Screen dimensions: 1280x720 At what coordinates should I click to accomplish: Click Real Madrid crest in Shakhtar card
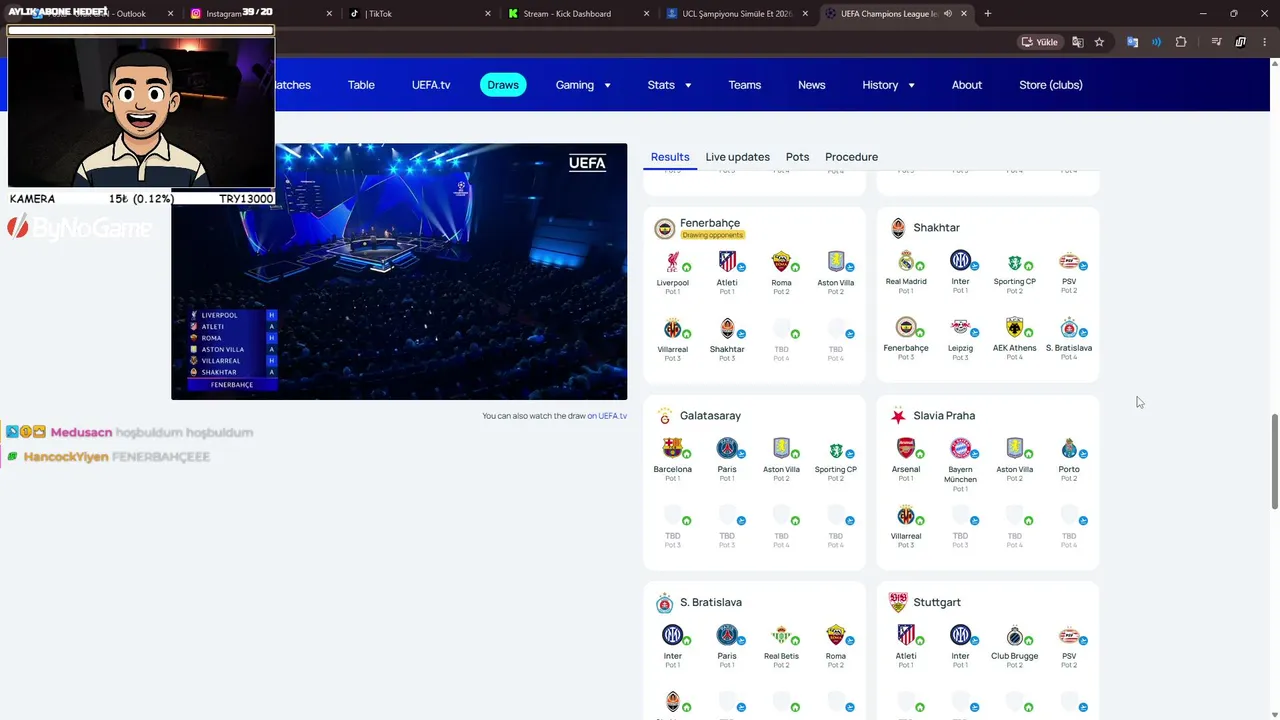click(906, 261)
